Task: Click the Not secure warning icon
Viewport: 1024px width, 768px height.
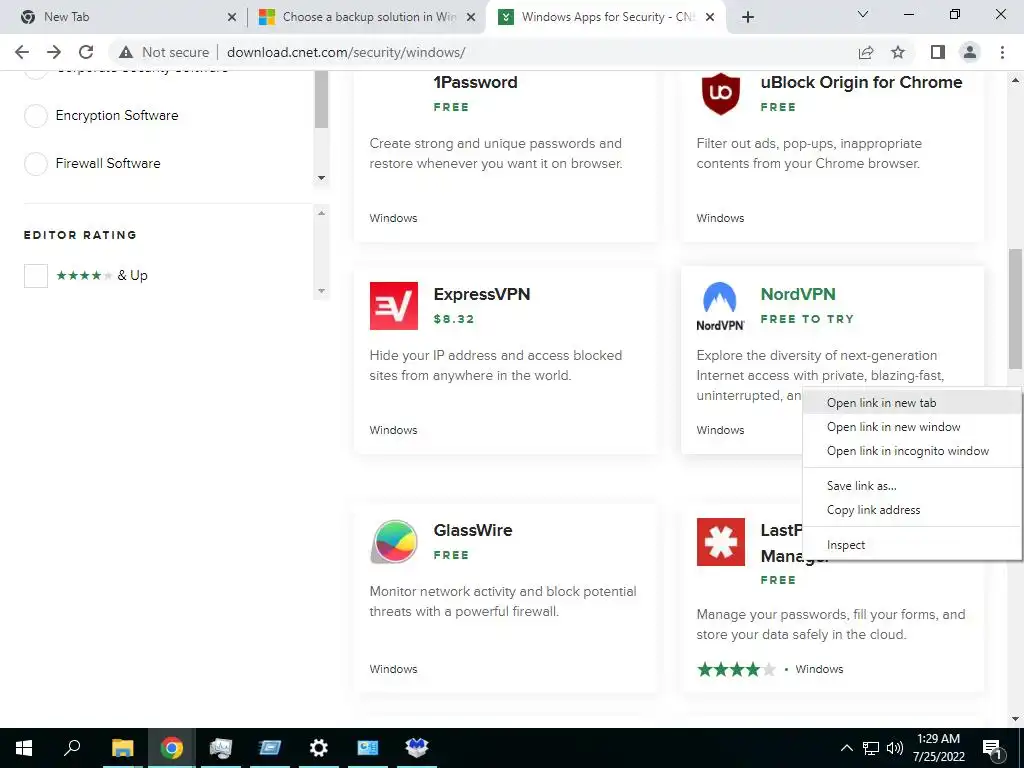Action: coord(126,52)
